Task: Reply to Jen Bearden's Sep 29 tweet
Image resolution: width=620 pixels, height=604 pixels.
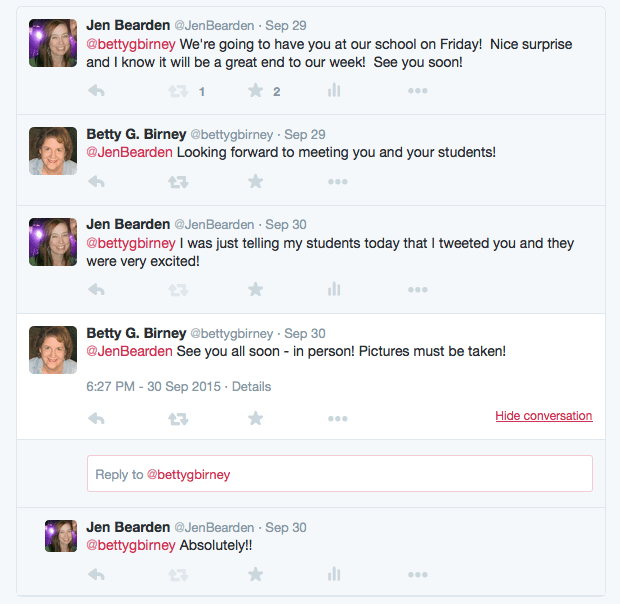Action: coord(97,91)
